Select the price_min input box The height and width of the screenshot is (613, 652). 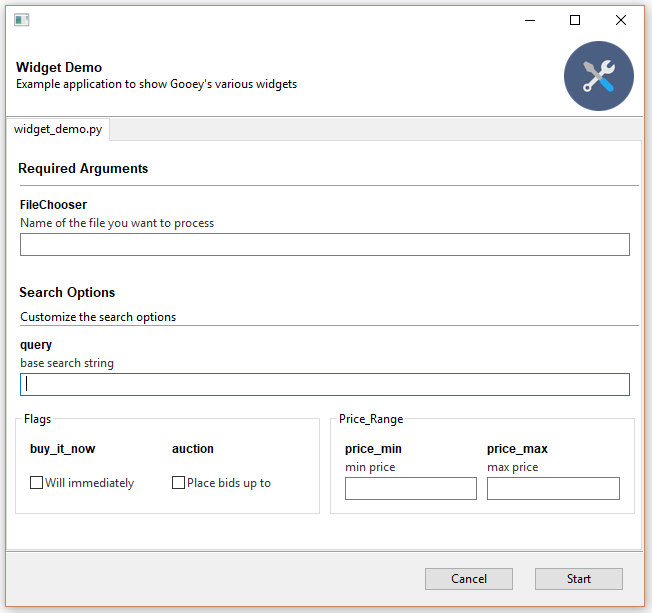[410, 488]
